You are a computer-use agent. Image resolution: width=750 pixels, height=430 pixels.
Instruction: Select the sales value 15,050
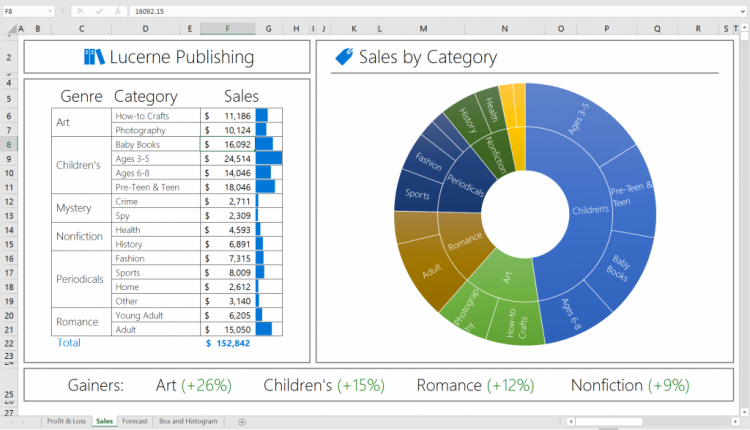click(x=228, y=330)
